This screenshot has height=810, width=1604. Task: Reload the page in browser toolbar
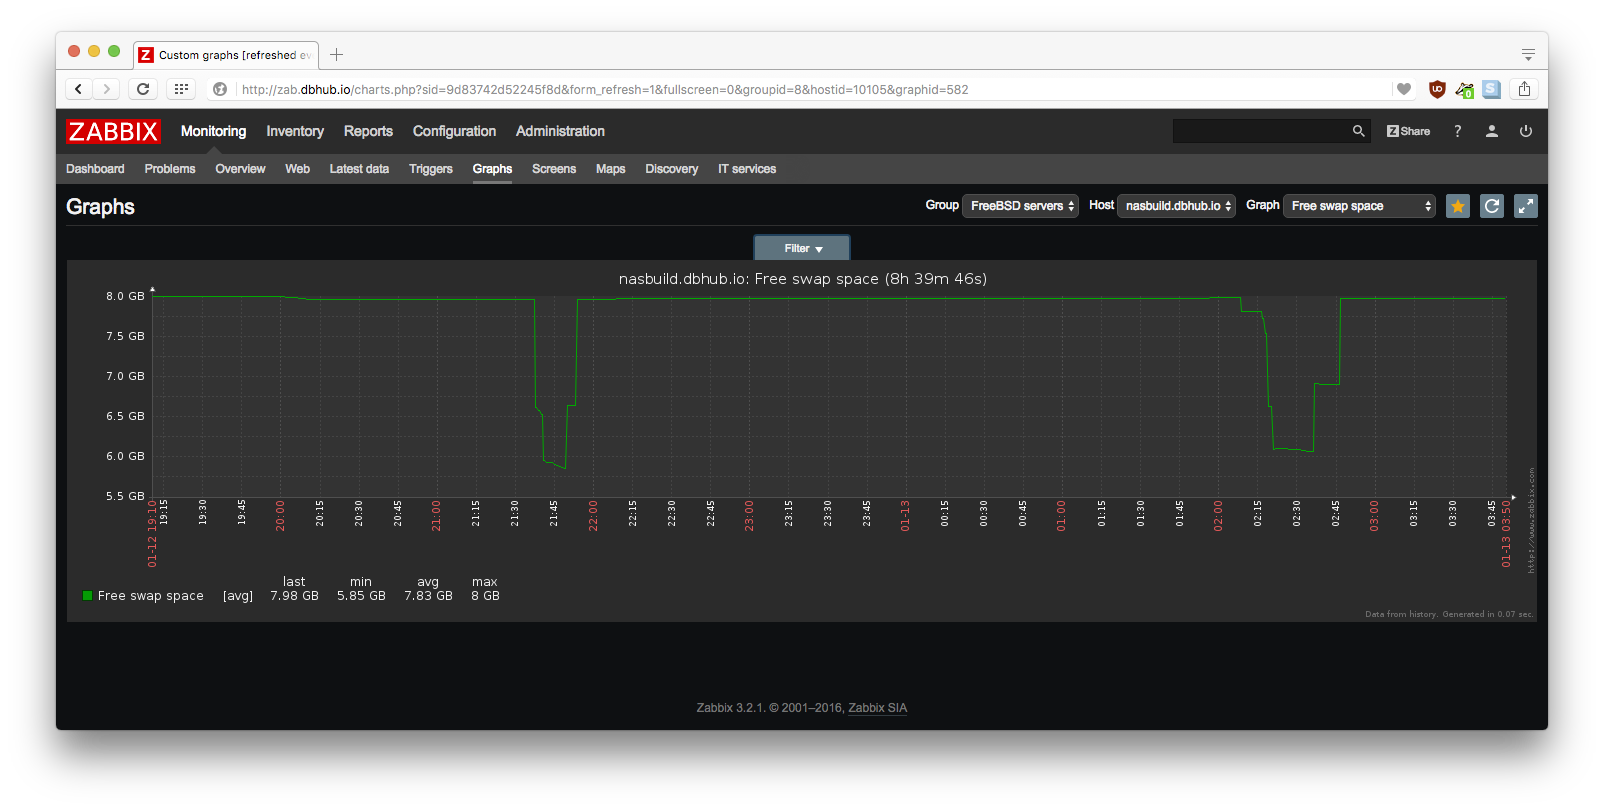pos(143,89)
